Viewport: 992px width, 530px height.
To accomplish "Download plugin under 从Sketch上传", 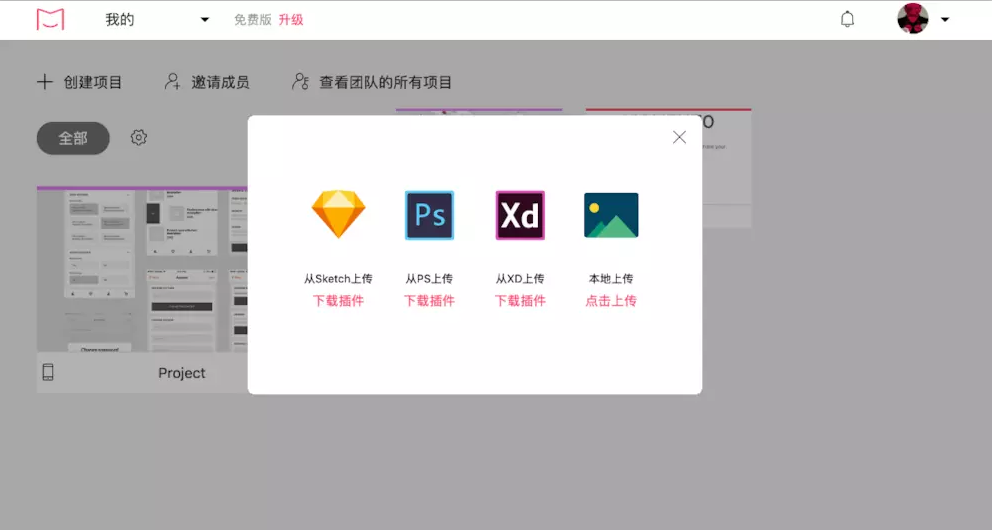I will coord(338,301).
